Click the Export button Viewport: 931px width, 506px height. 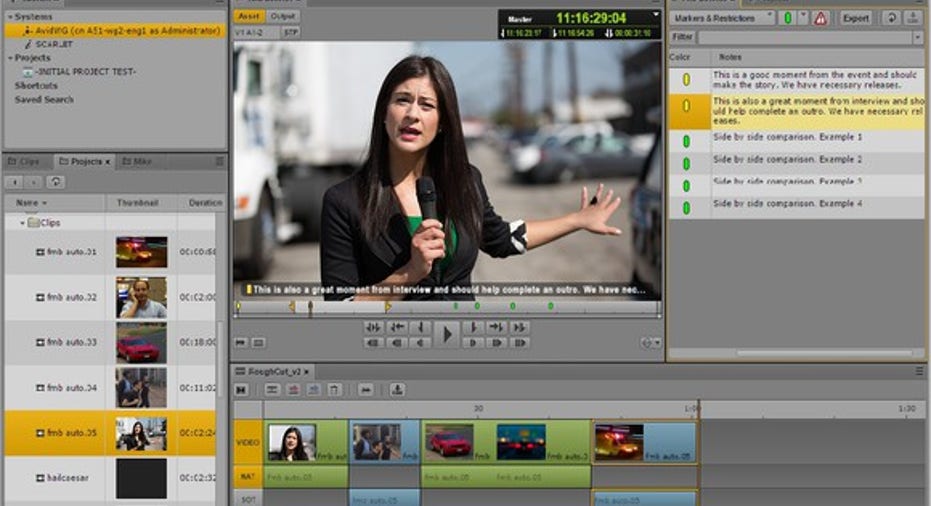855,18
